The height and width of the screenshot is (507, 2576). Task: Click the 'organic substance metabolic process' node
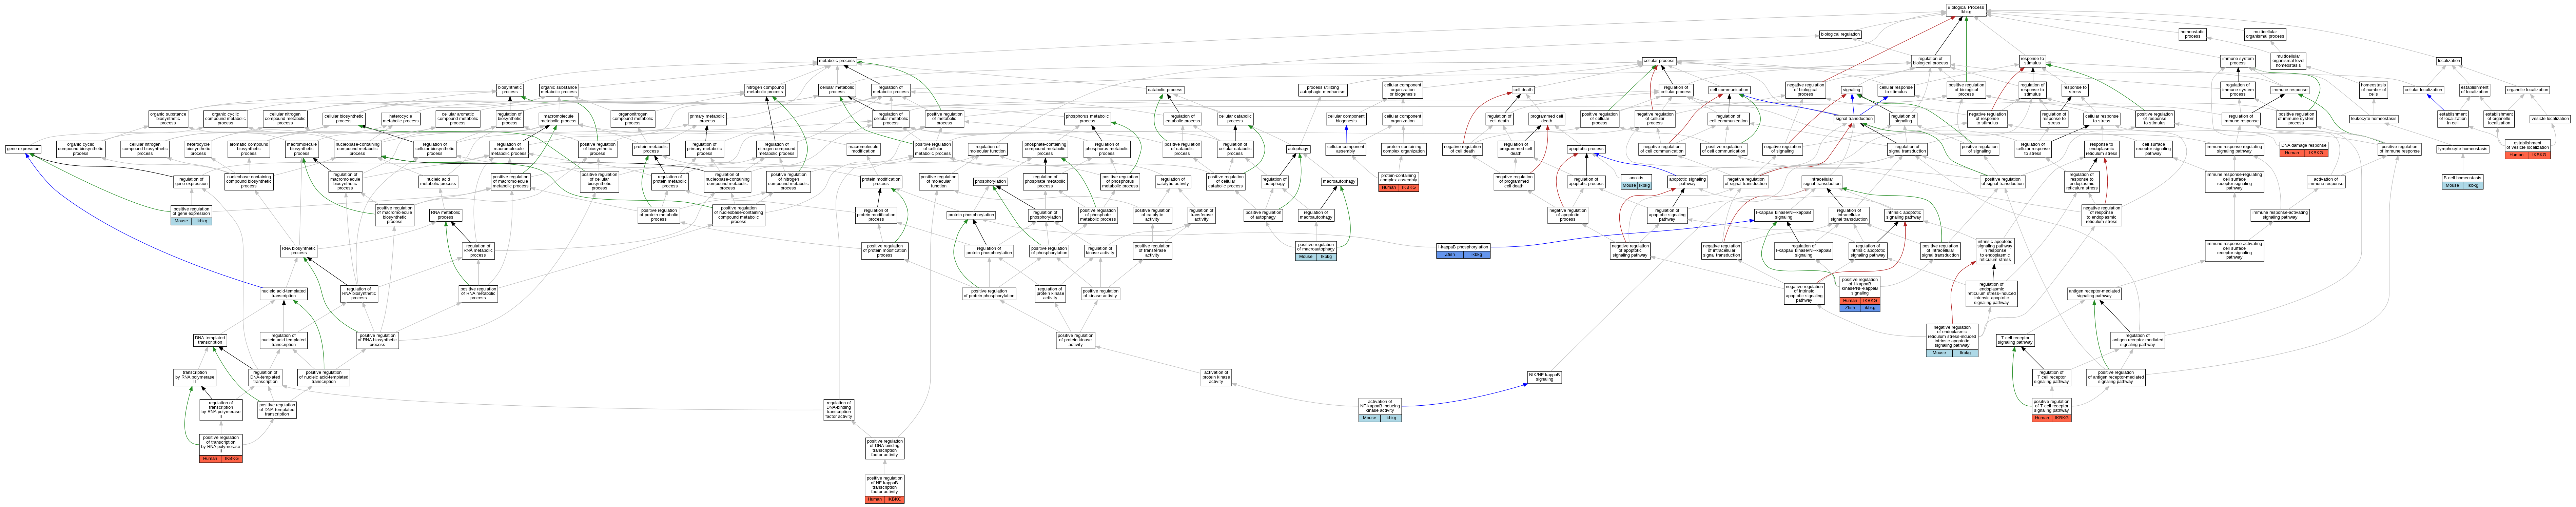[559, 90]
